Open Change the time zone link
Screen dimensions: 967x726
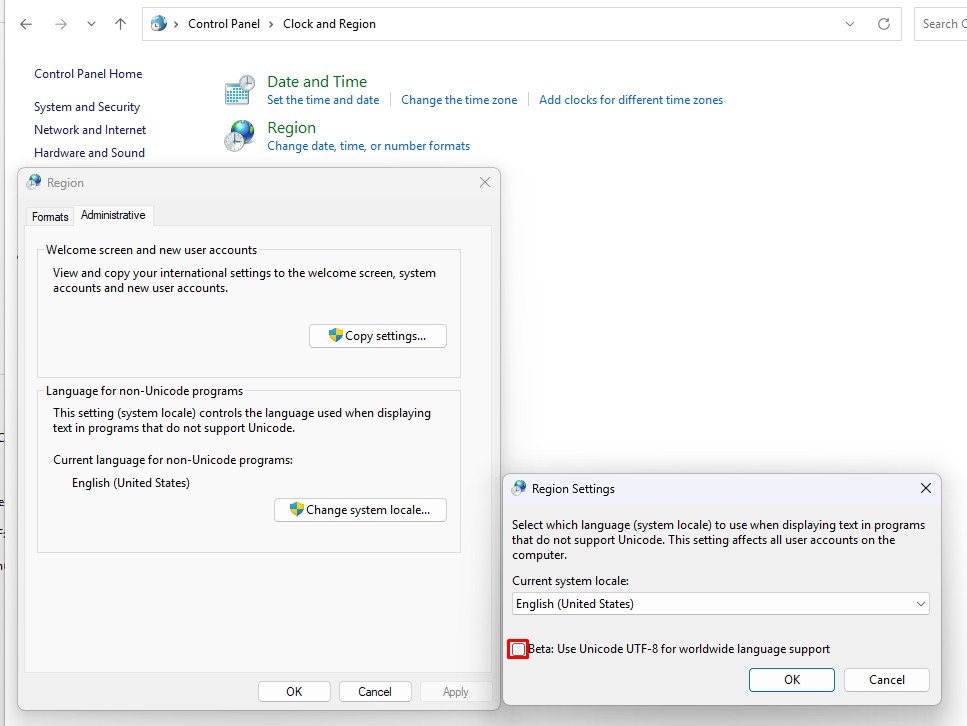pyautogui.click(x=459, y=100)
